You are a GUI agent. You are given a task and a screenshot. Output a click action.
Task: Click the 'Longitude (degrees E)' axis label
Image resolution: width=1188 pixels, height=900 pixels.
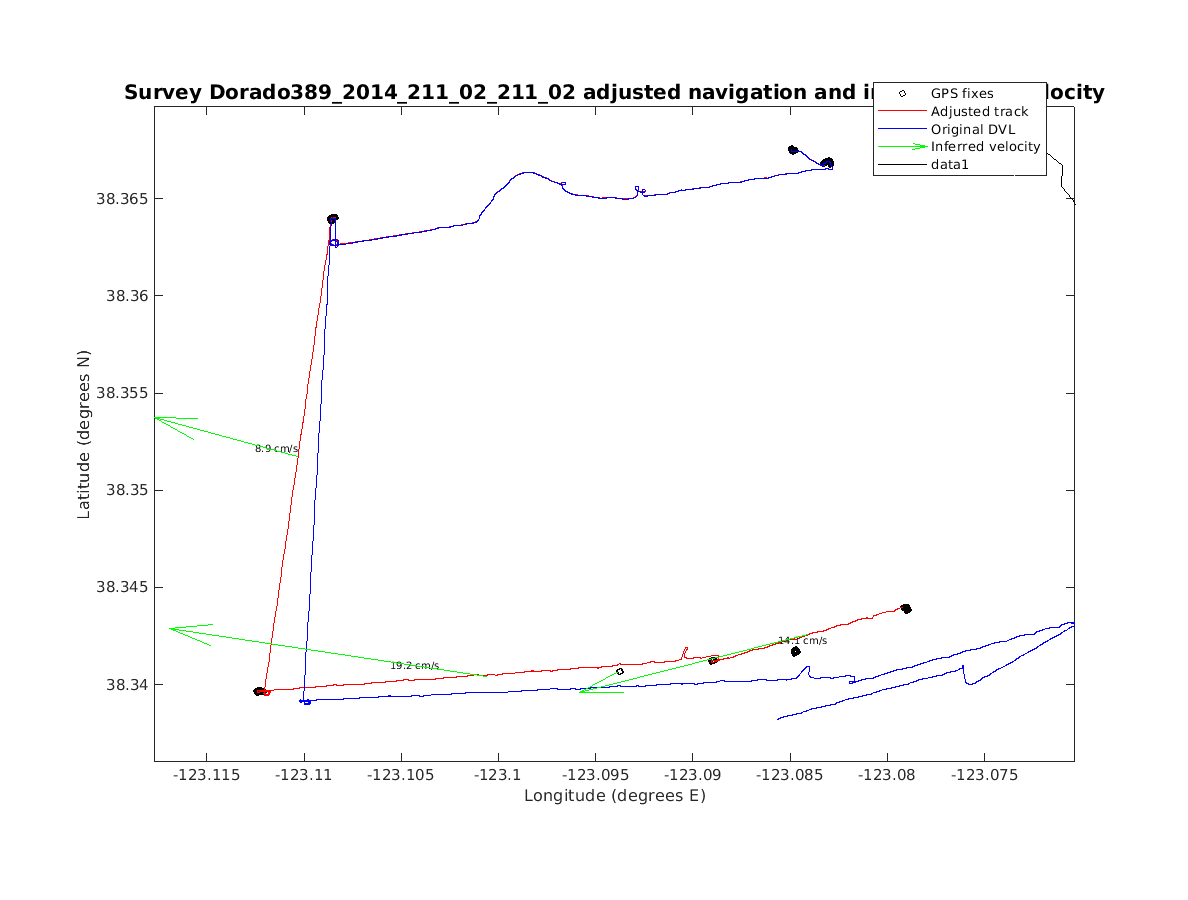pos(614,796)
